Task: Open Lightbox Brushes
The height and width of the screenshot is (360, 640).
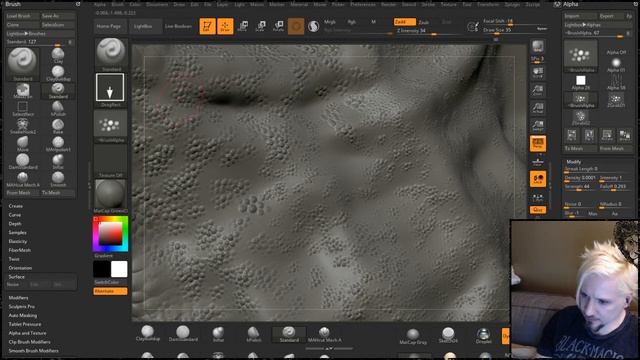Action: [x=40, y=33]
